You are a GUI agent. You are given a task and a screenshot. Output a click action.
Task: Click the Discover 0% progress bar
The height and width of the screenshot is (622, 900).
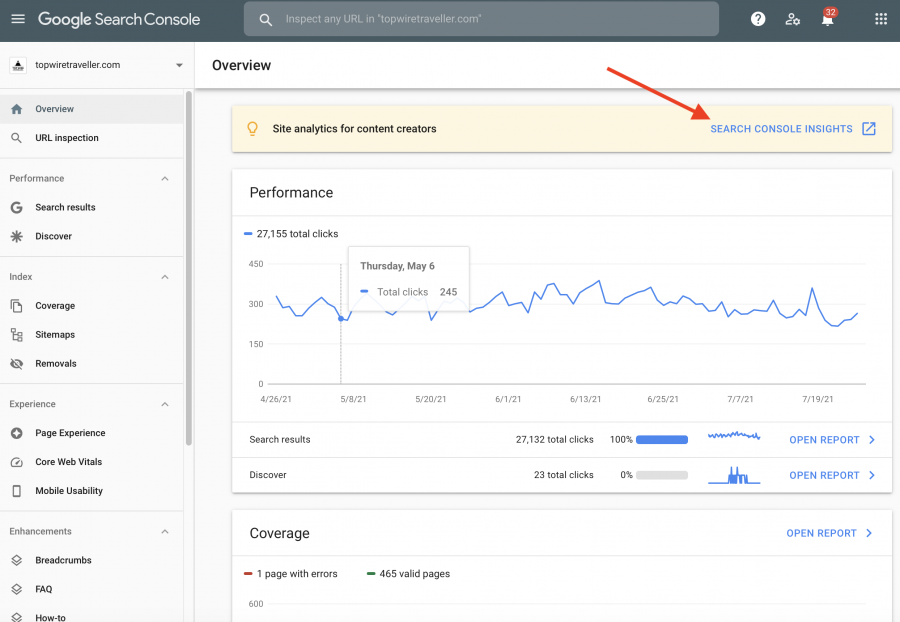tap(662, 475)
